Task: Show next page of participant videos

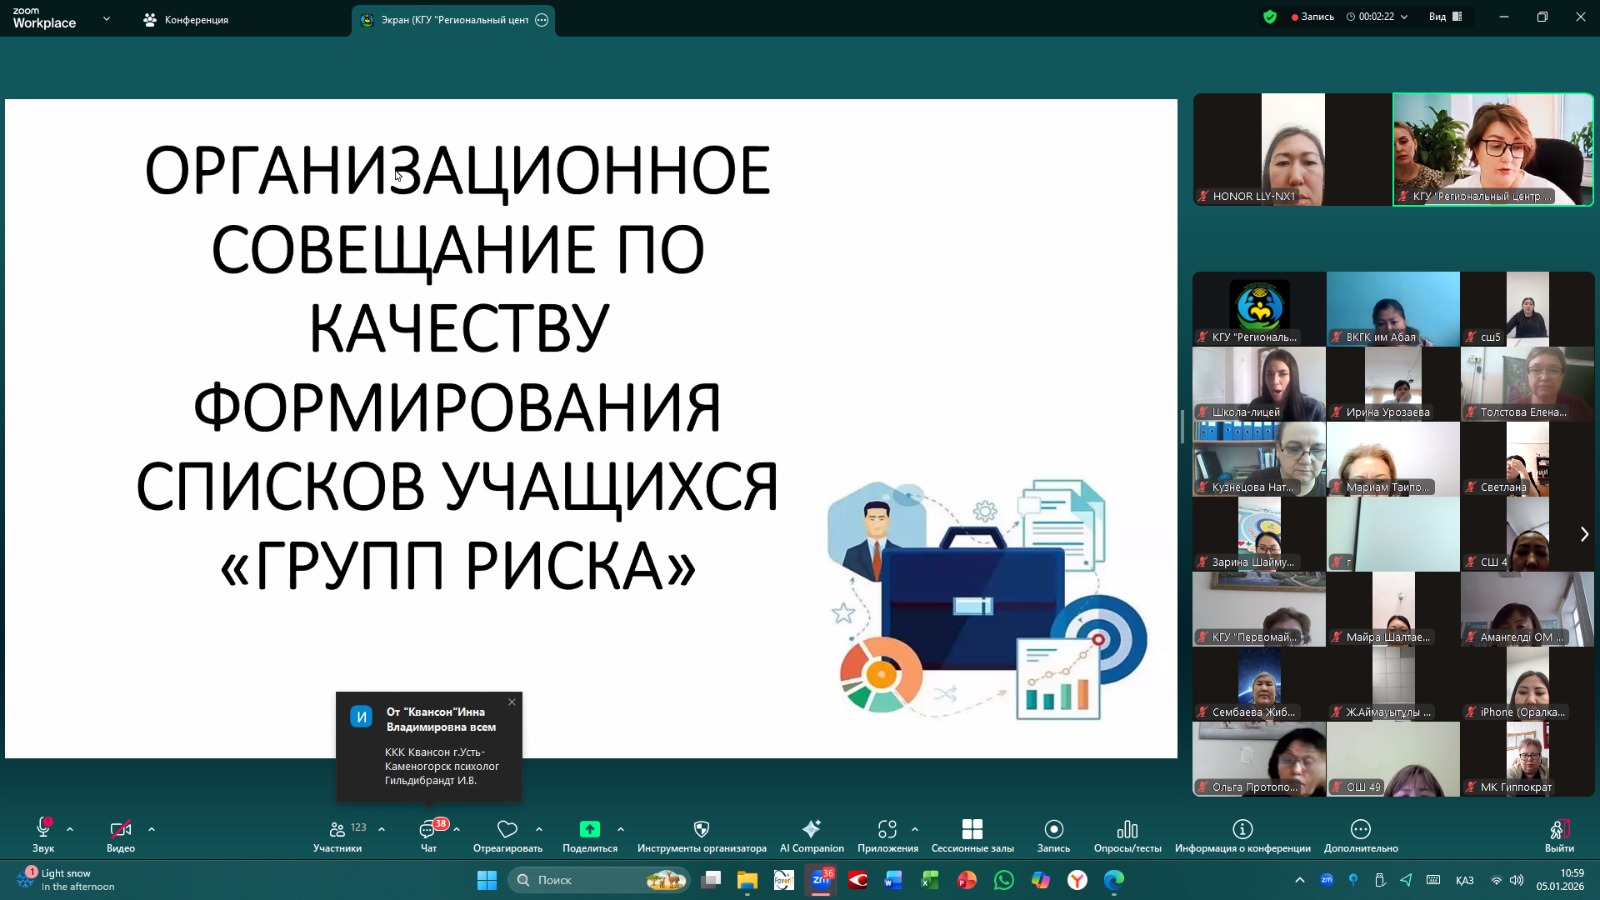Action: click(x=1584, y=534)
